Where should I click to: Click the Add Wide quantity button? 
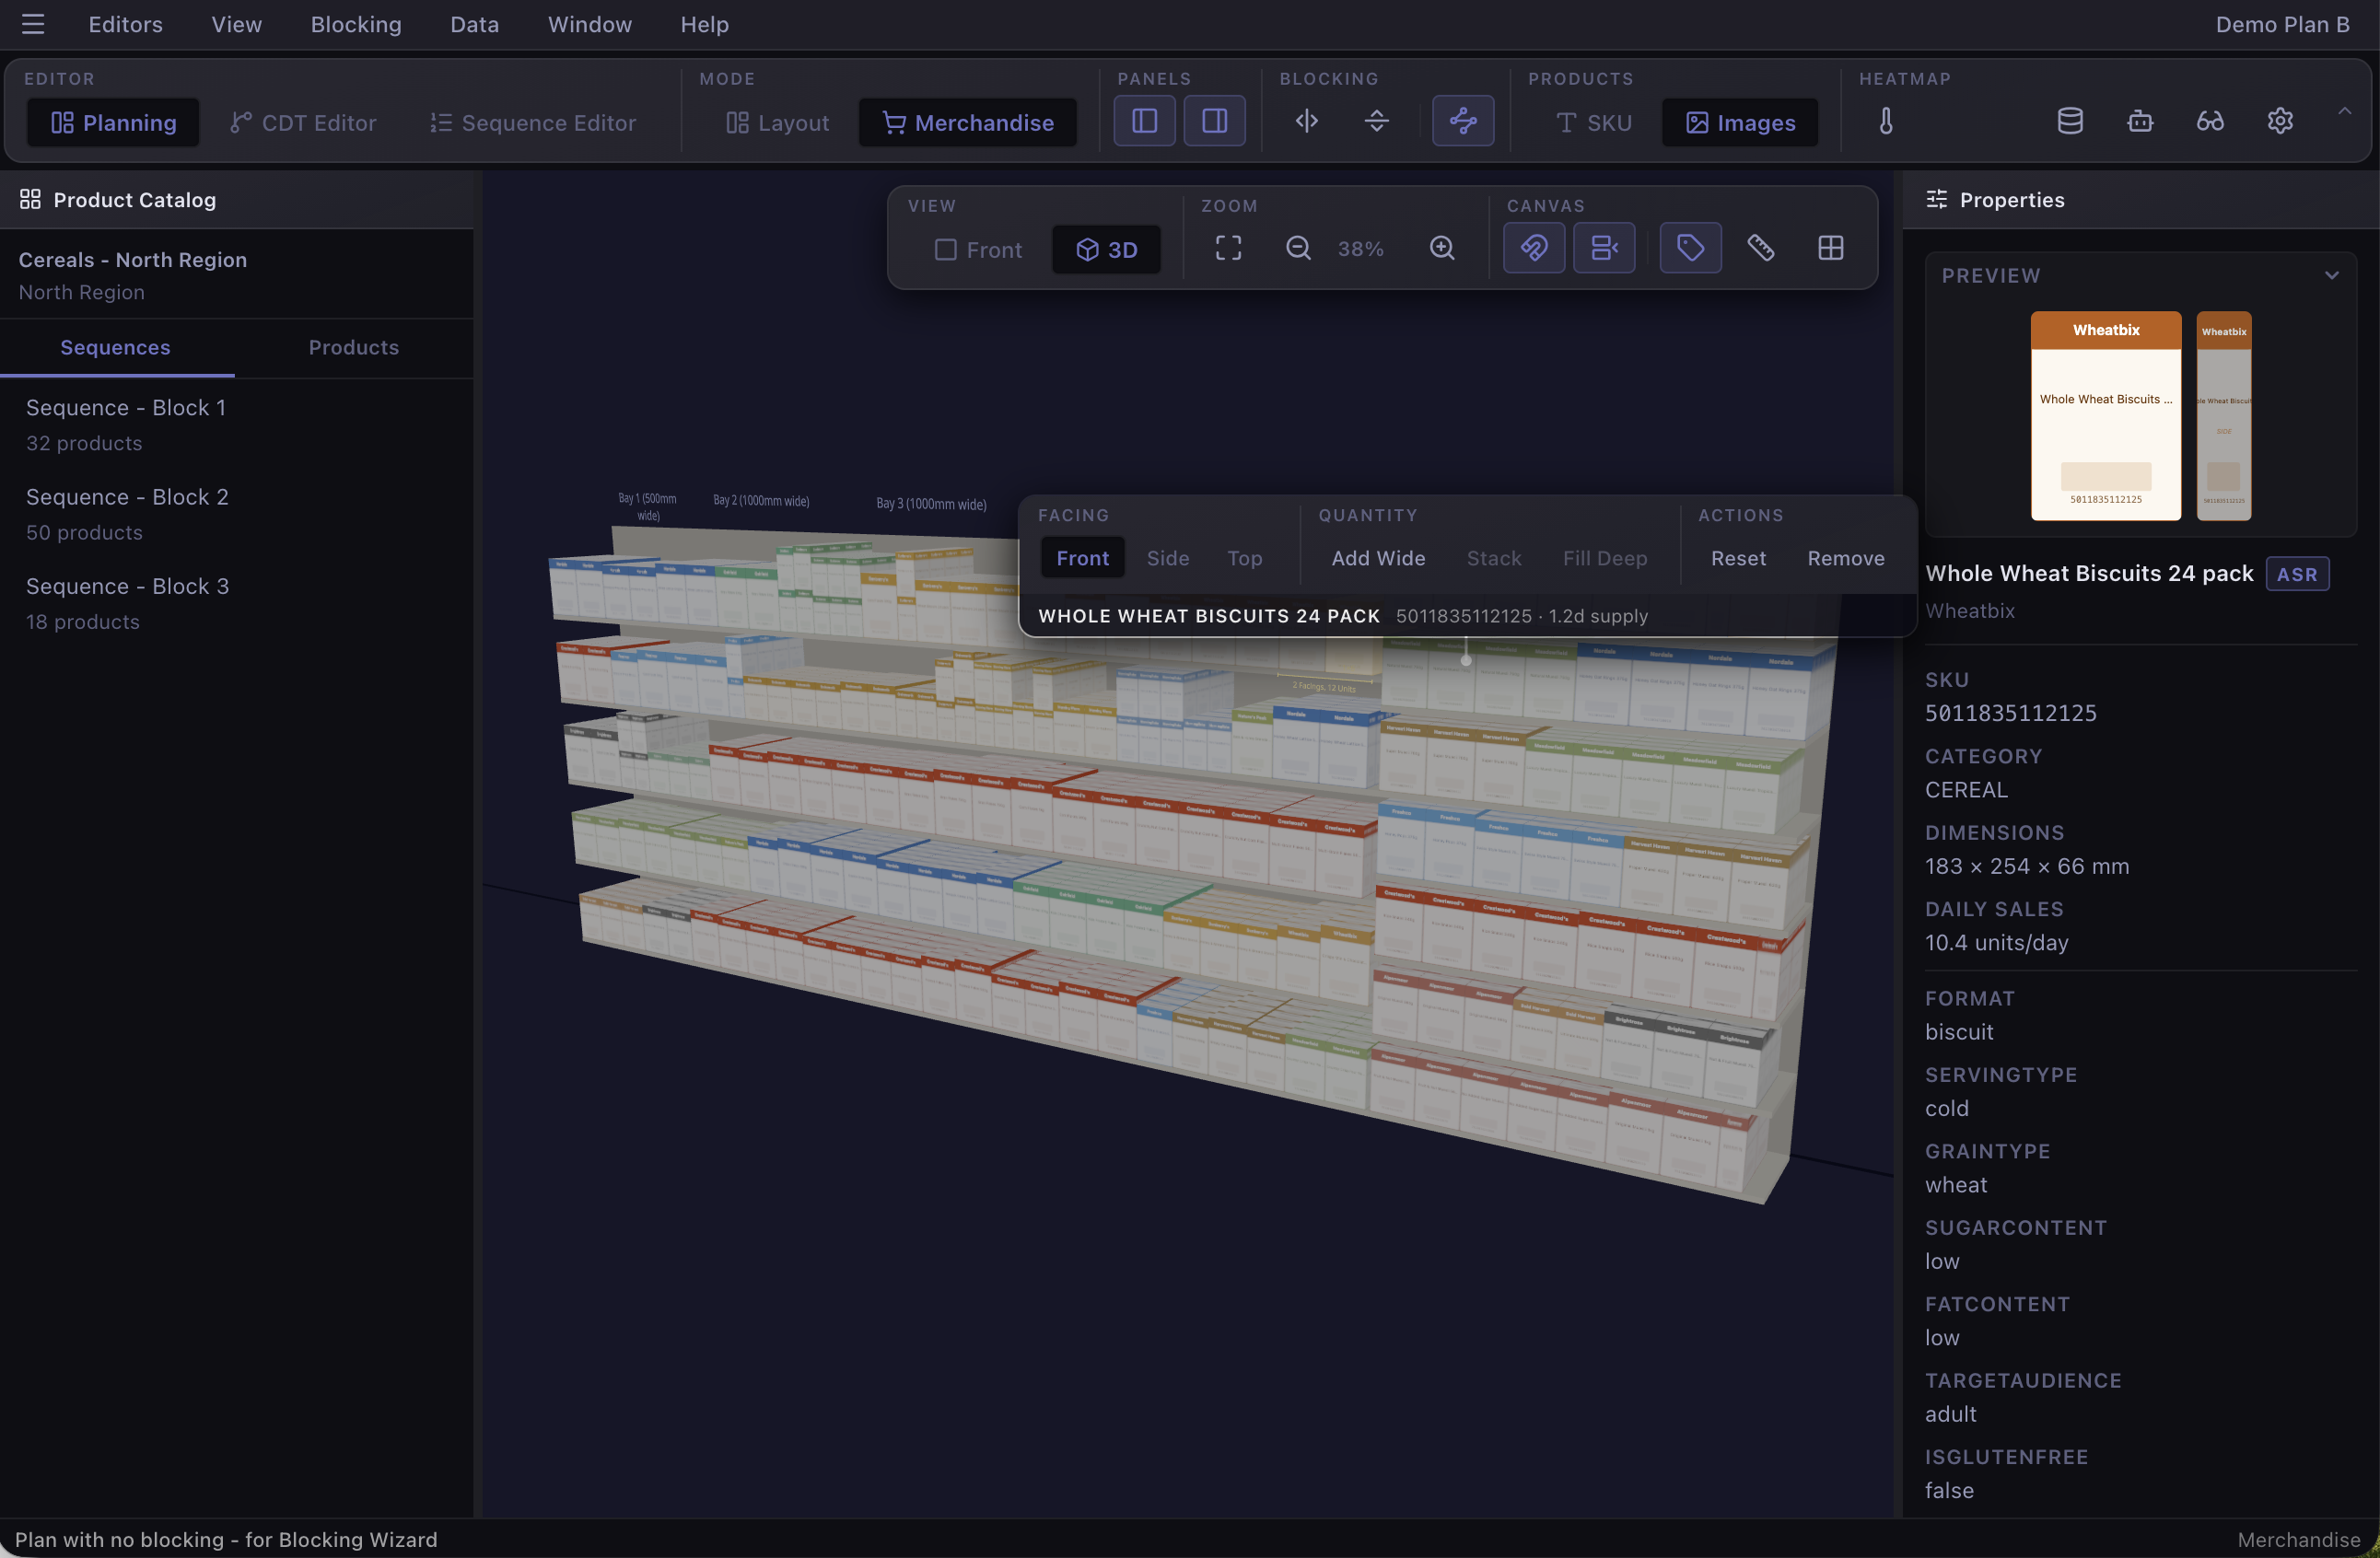1377,558
